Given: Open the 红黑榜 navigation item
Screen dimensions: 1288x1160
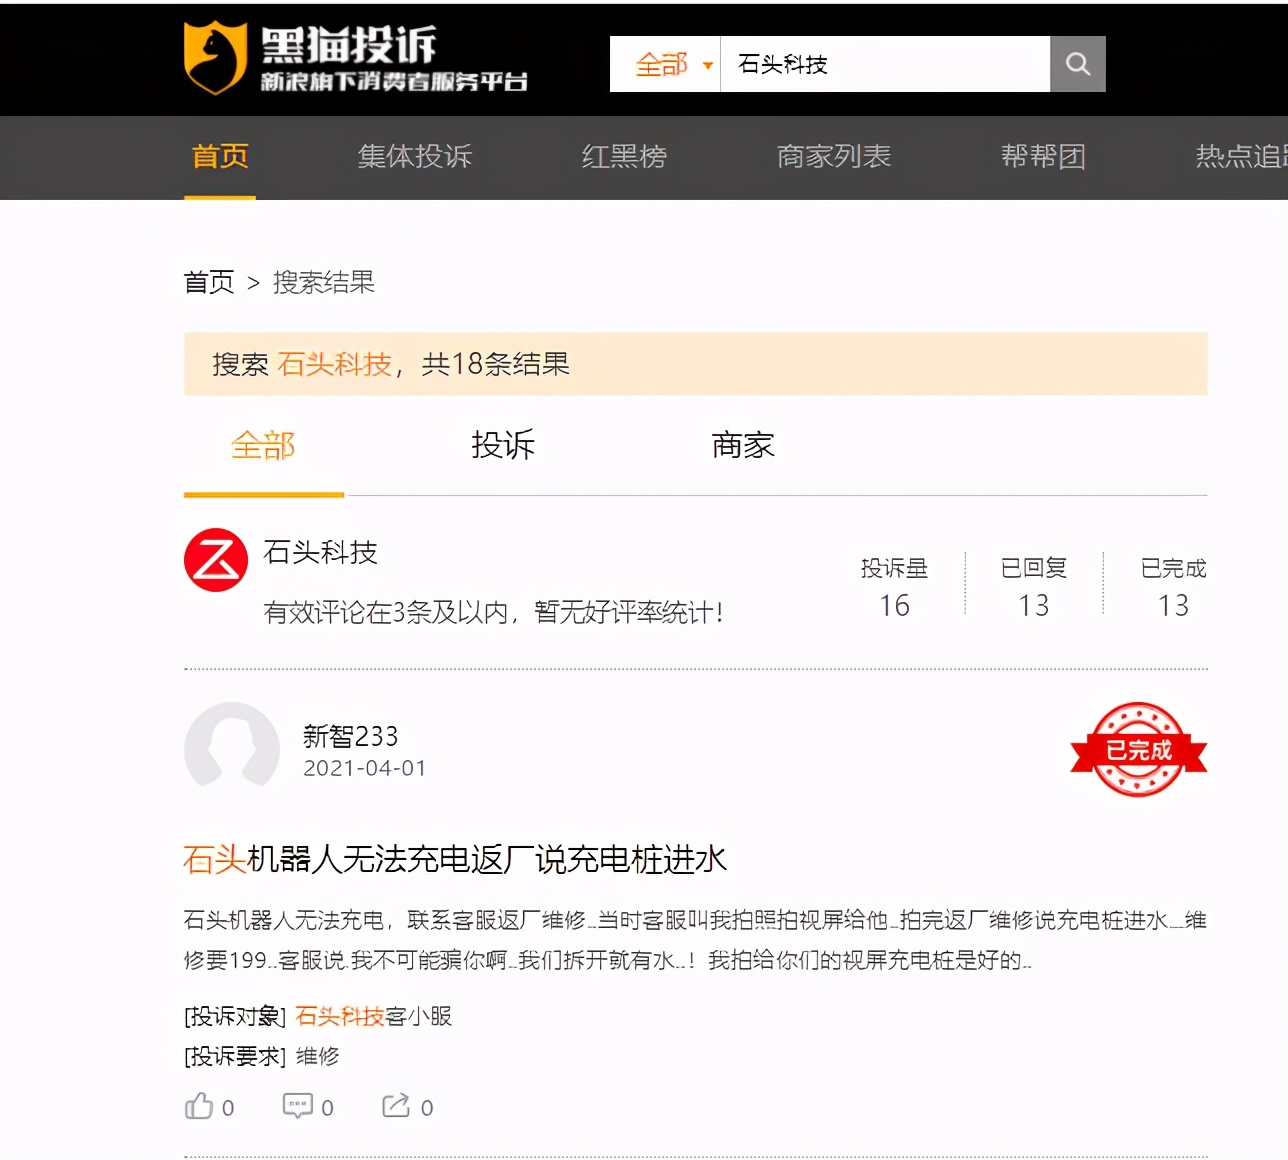Looking at the screenshot, I should [624, 156].
